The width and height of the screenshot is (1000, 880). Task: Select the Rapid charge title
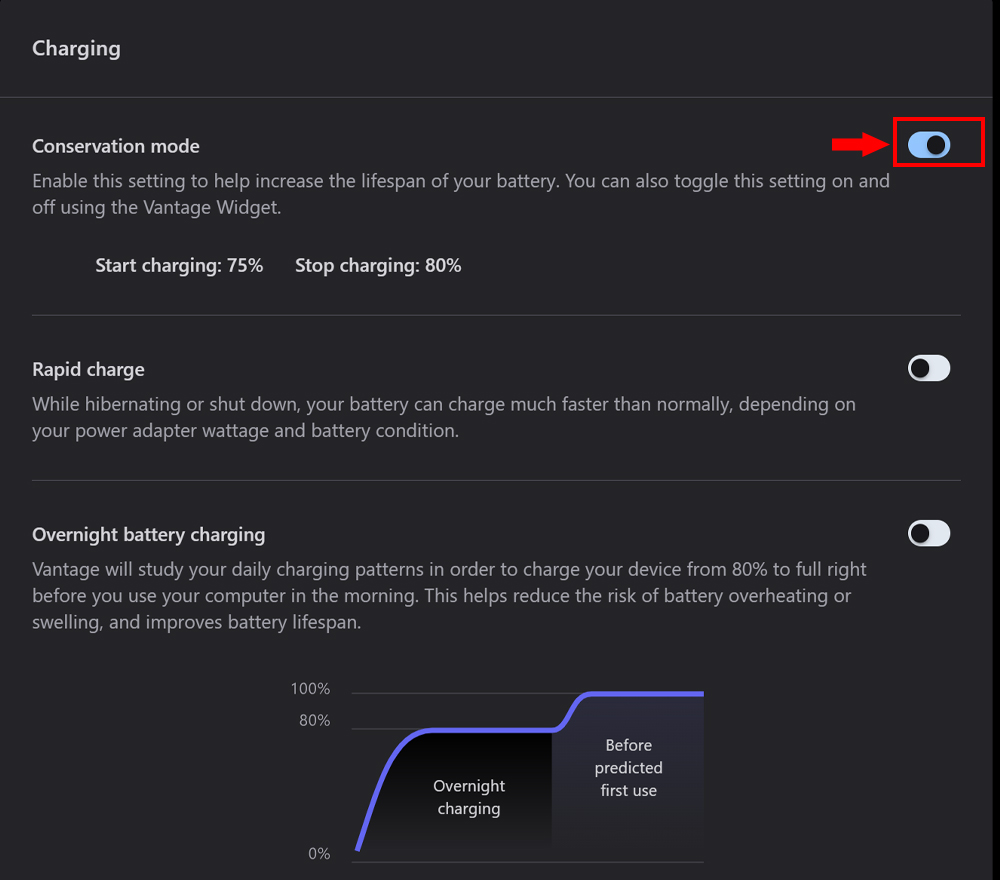pyautogui.click(x=88, y=369)
